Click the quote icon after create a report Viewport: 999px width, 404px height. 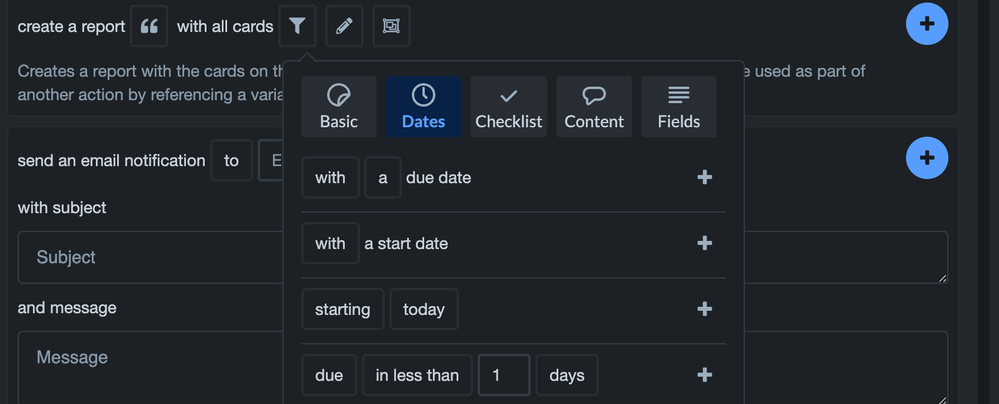tap(149, 27)
